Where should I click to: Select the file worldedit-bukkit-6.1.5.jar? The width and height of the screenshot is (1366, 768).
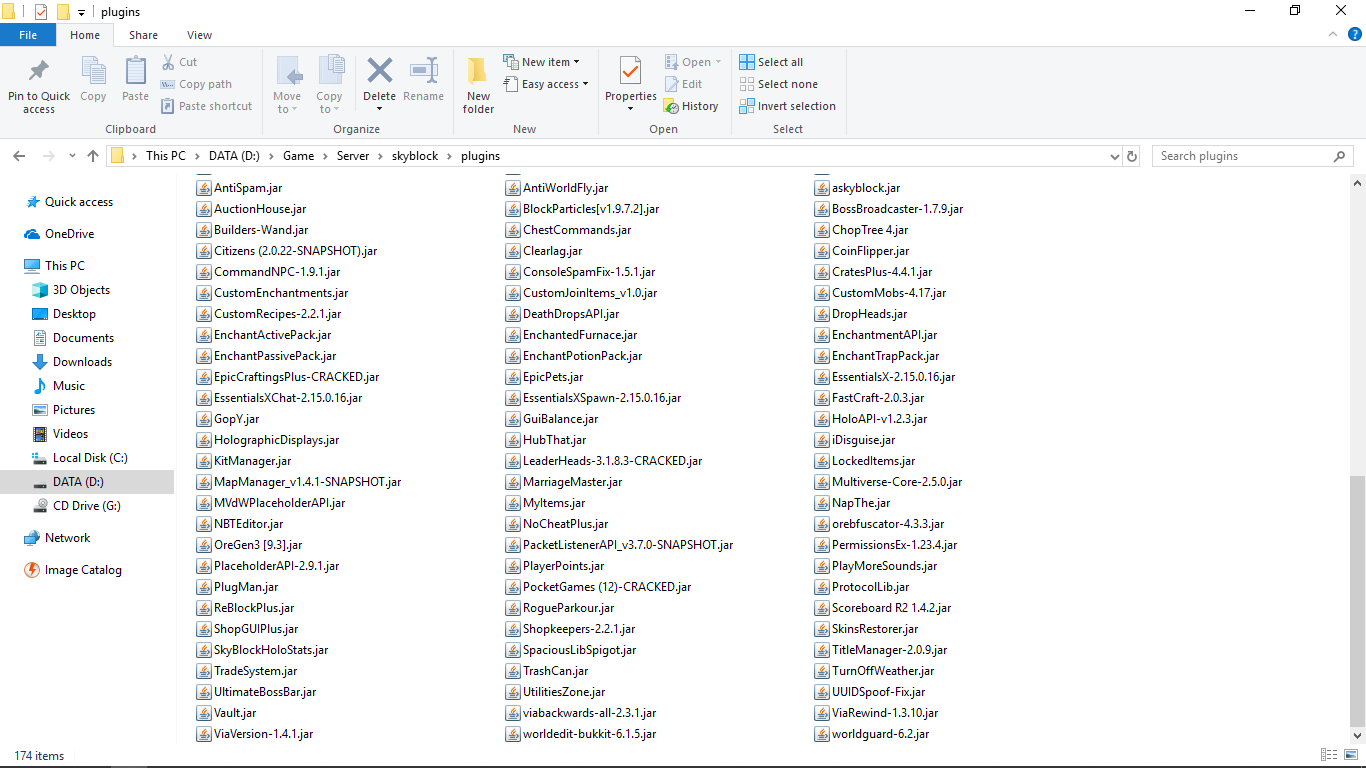[581, 734]
